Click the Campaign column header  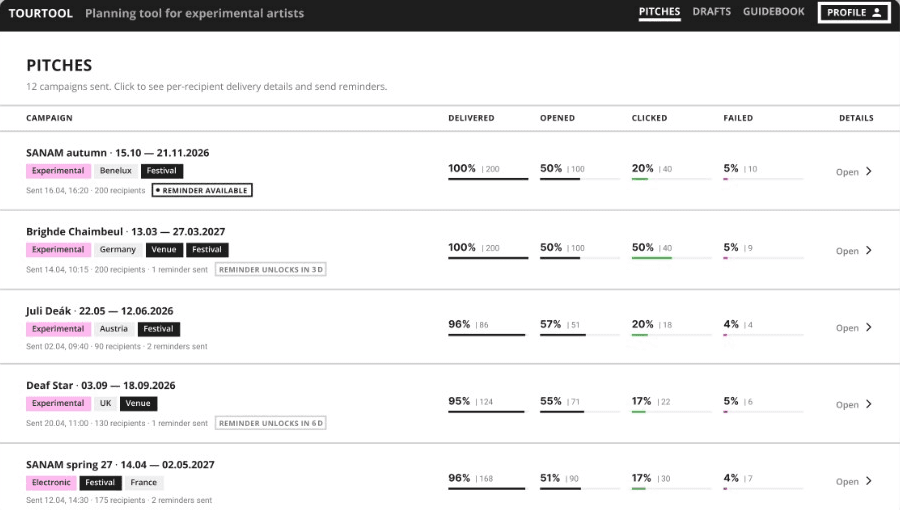(x=49, y=118)
